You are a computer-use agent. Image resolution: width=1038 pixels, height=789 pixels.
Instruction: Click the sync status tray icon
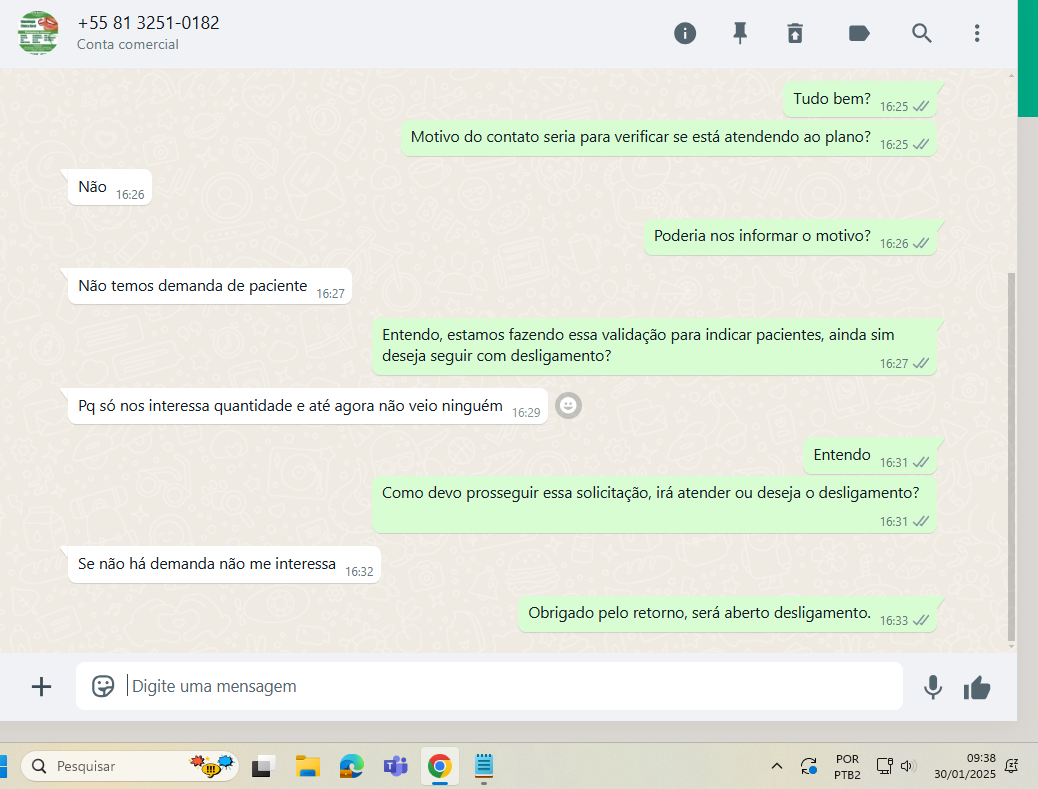[x=808, y=766]
